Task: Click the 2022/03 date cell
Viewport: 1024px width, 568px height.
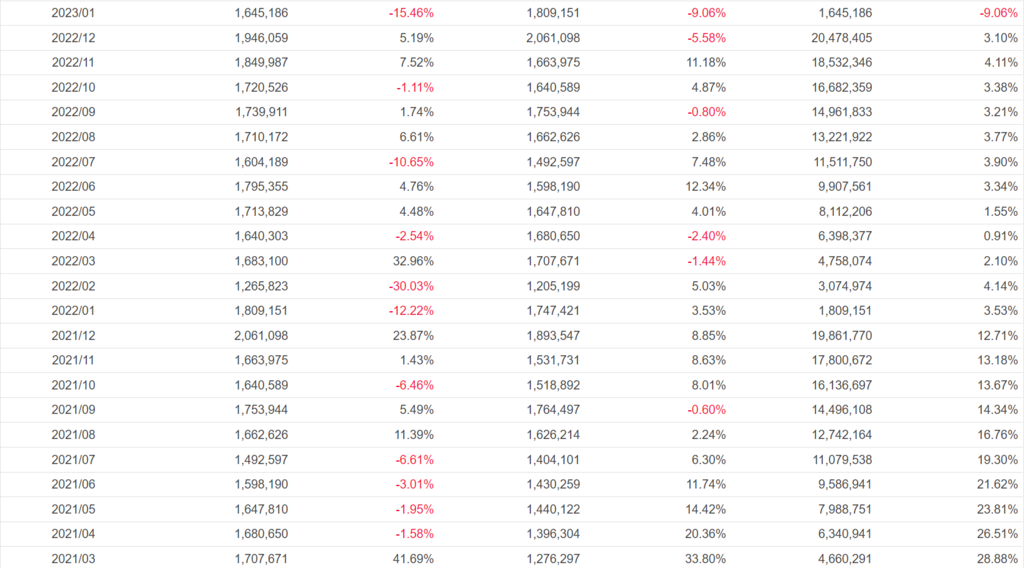Action: point(73,261)
